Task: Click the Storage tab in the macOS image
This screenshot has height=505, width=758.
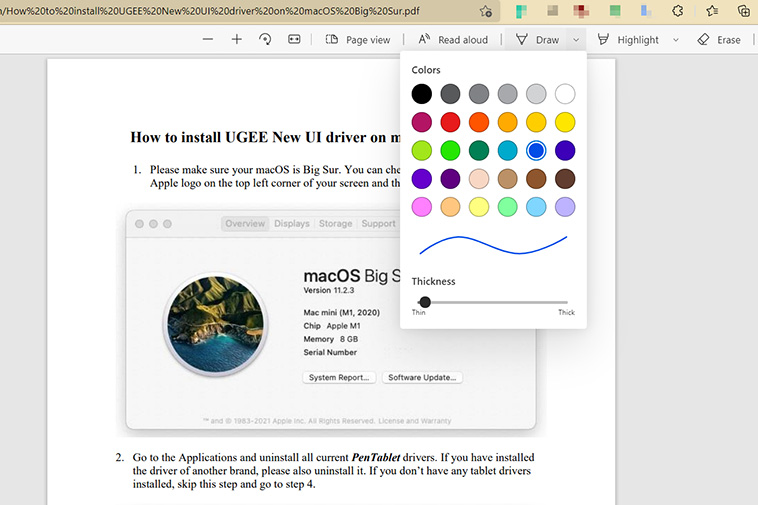Action: click(x=335, y=224)
